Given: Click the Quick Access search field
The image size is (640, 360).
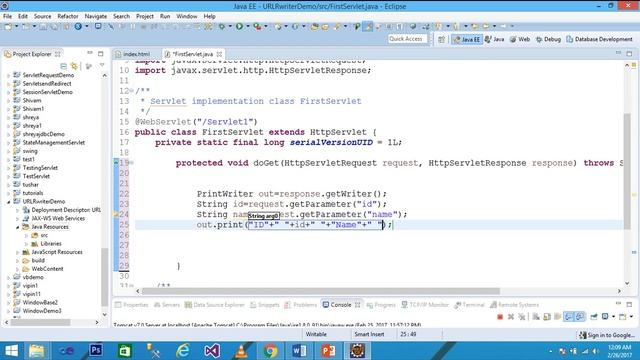Looking at the screenshot, I should pyautogui.click(x=407, y=39).
